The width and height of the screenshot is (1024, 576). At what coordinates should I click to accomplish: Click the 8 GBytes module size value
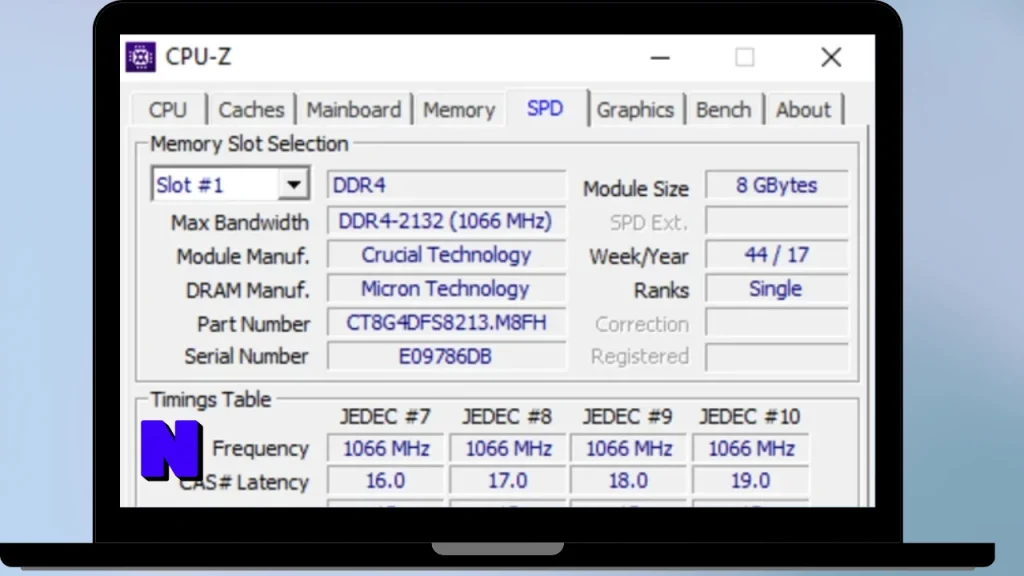[776, 185]
